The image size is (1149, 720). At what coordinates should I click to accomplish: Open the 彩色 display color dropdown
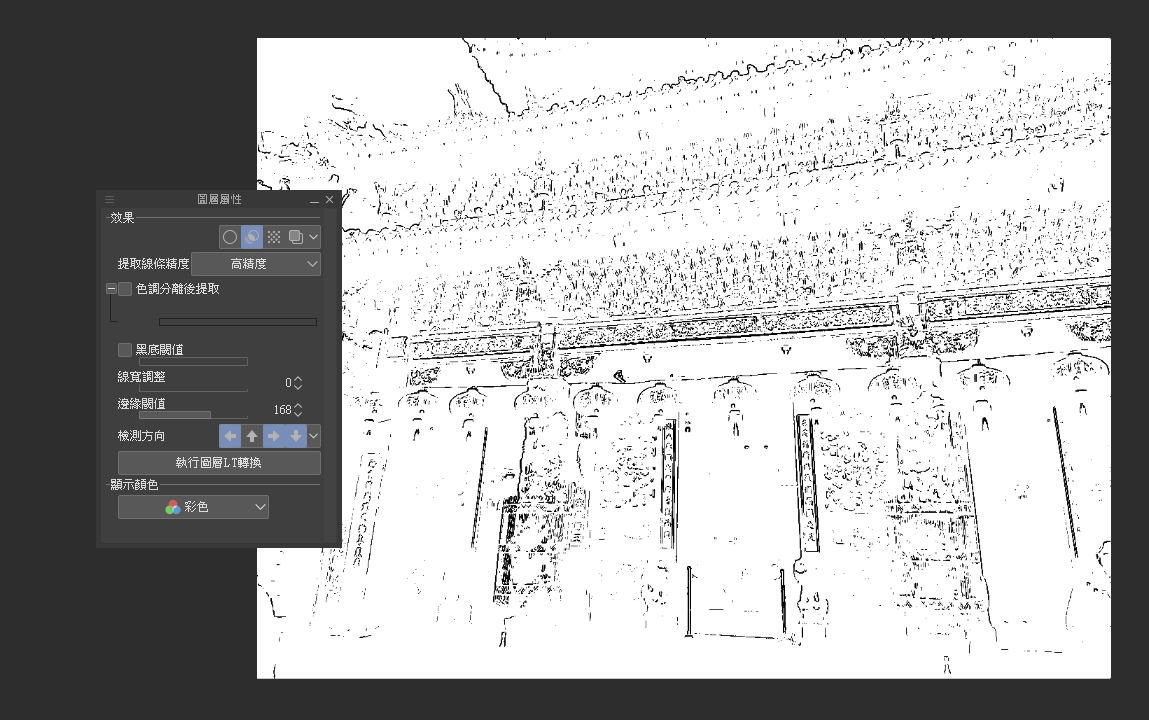193,507
